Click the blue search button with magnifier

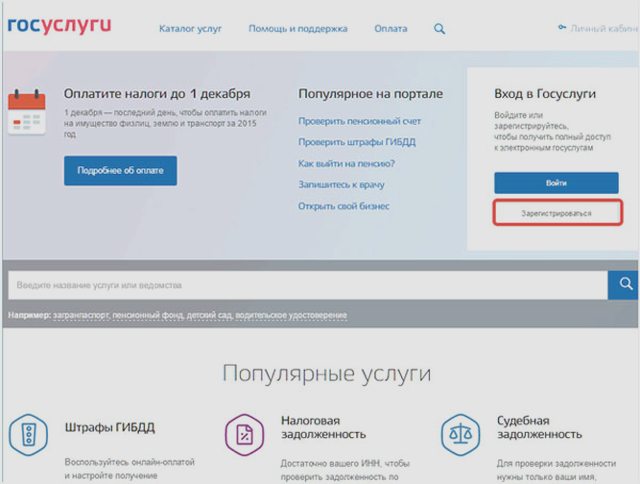coord(623,284)
